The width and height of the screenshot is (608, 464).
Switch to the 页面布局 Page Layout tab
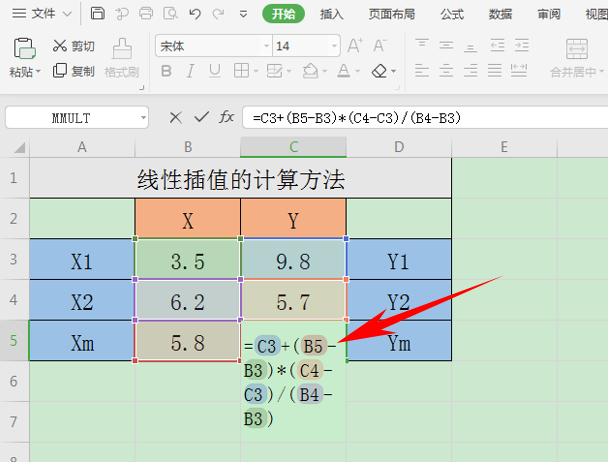click(x=391, y=14)
